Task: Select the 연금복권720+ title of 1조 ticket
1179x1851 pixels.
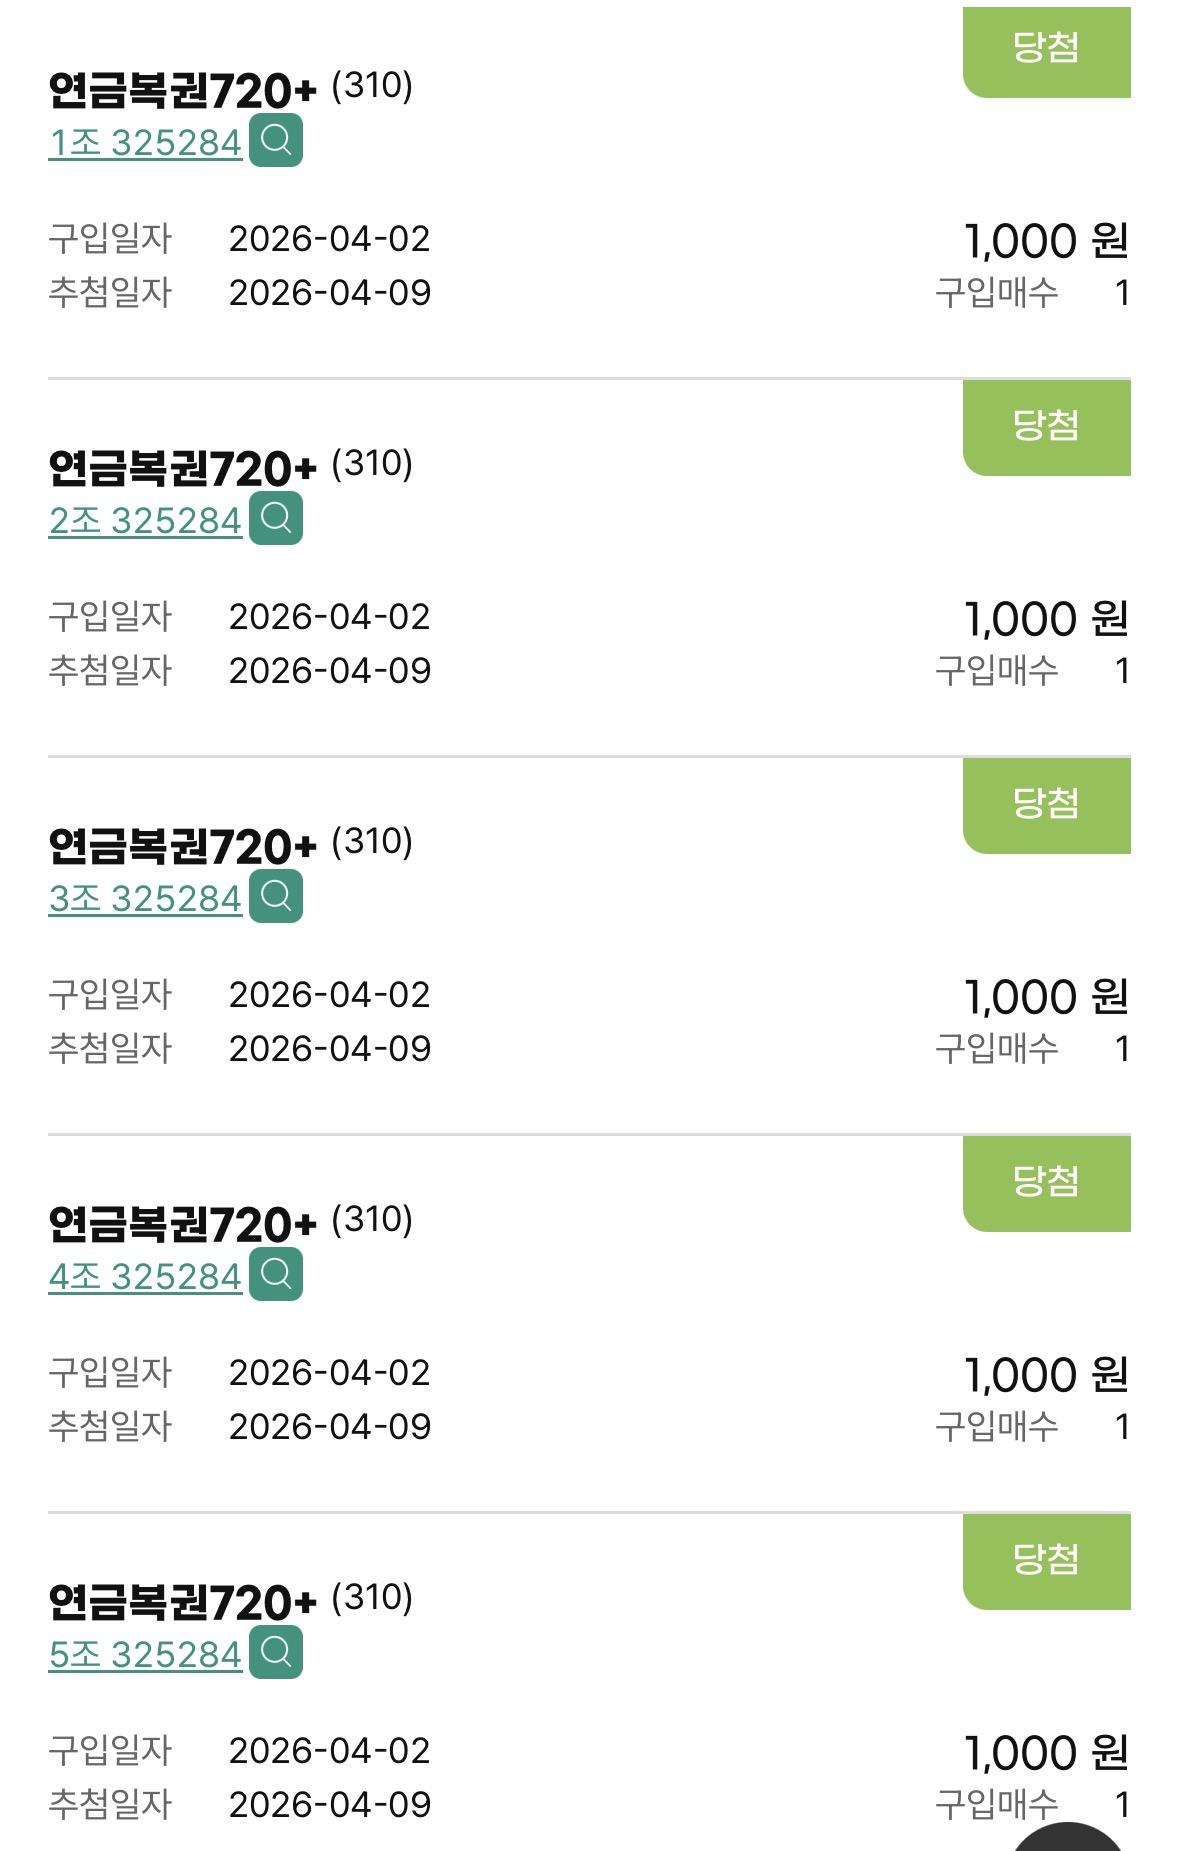Action: coord(182,91)
